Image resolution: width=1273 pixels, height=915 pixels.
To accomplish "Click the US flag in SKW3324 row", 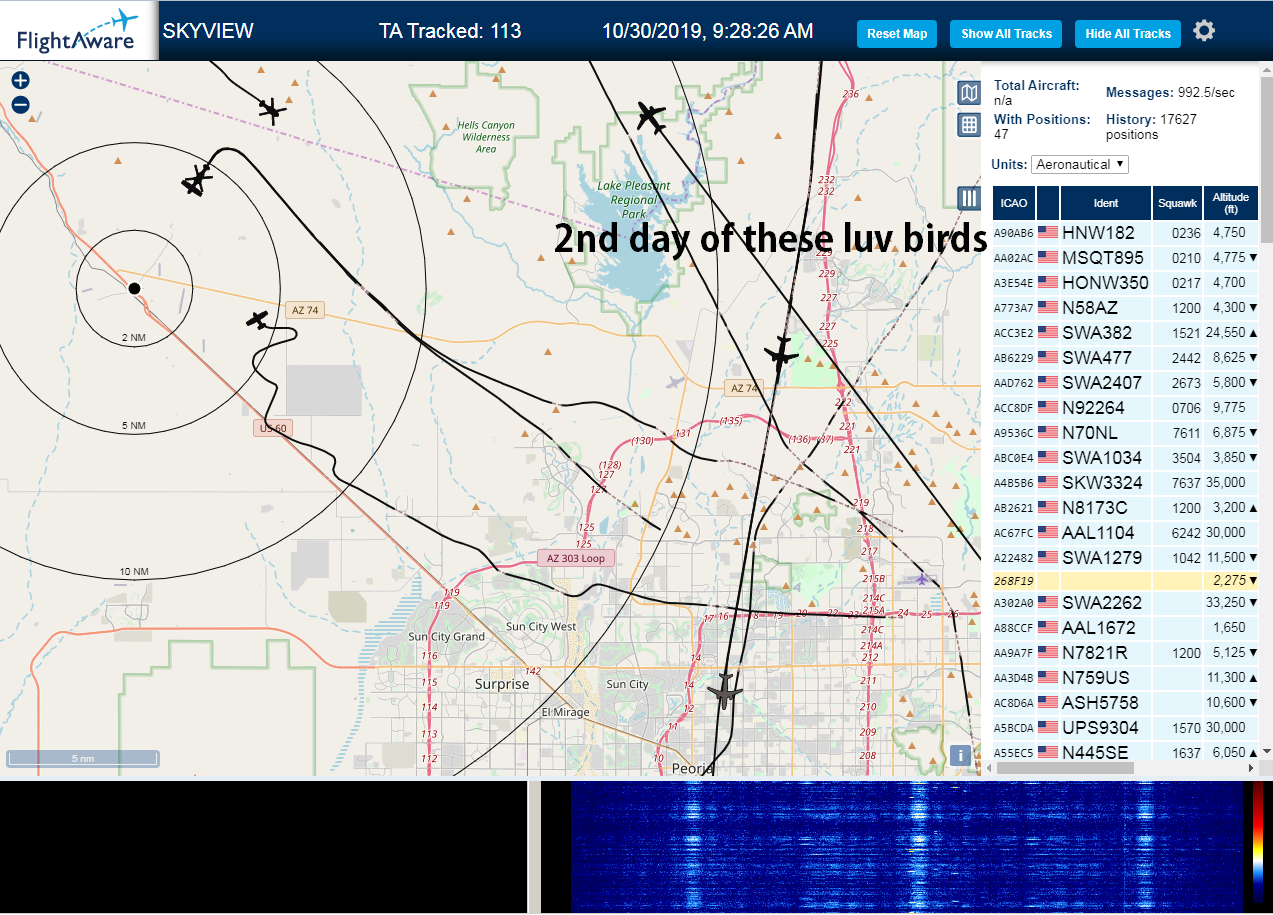I will [x=1048, y=483].
